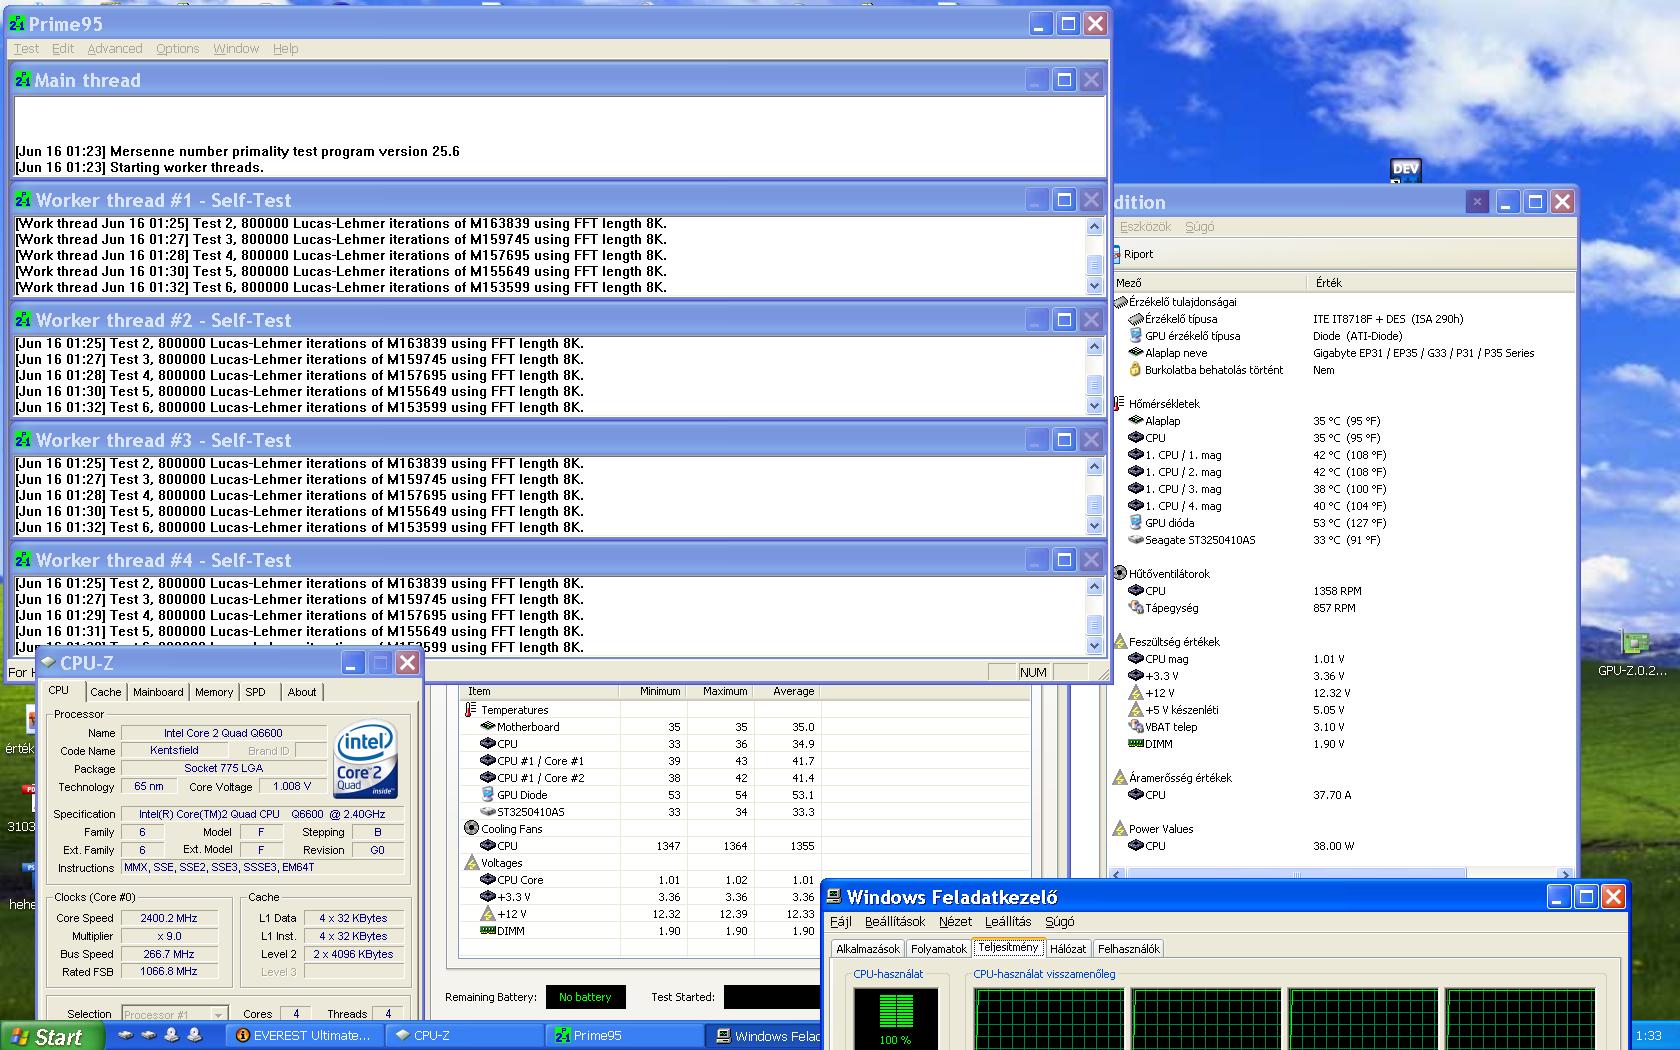Open the Folyamatok tab in Task Manager
The height and width of the screenshot is (1050, 1680).
click(x=939, y=949)
